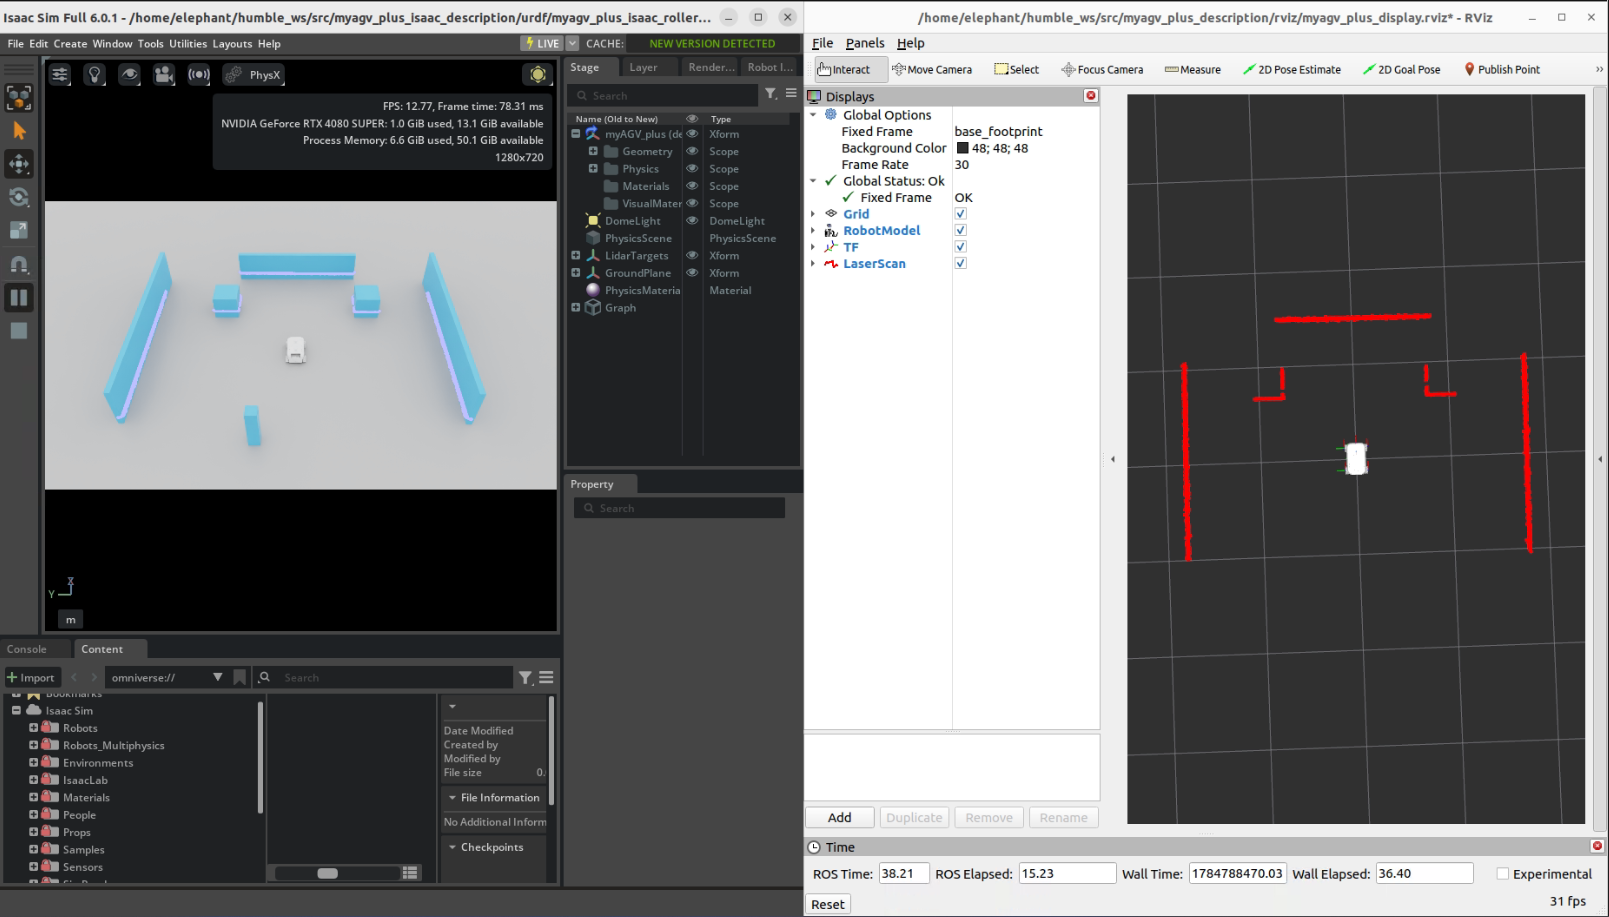Toggle the magnet Snap tool

pos(19,264)
